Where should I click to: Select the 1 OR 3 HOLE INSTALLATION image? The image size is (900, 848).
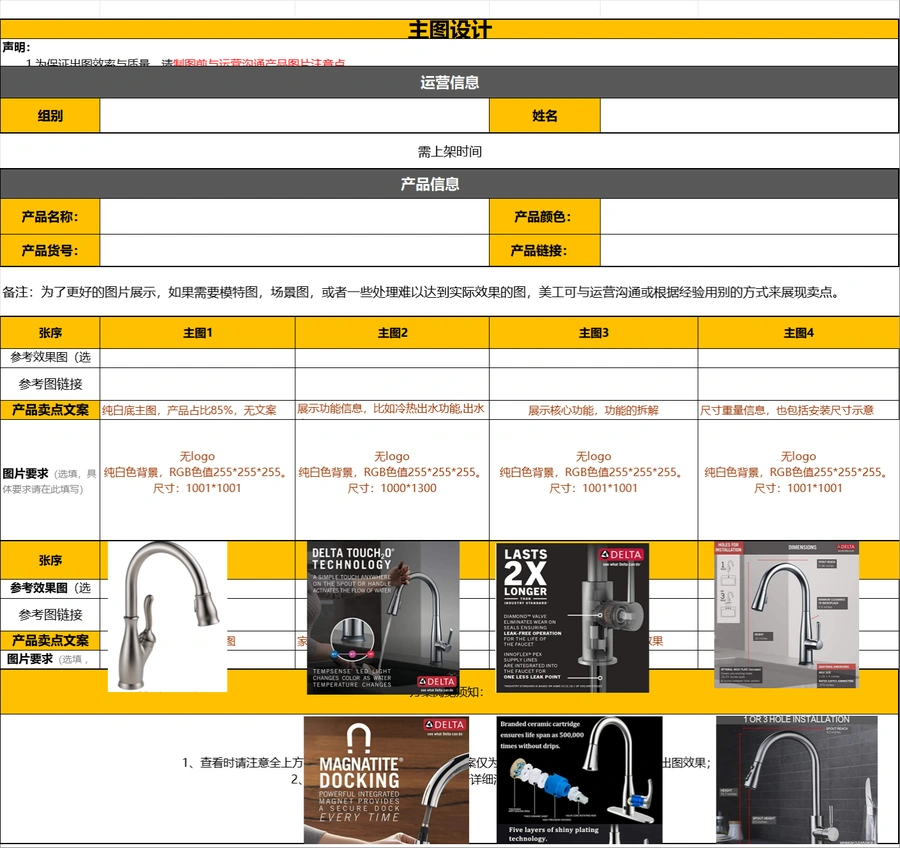(797, 780)
